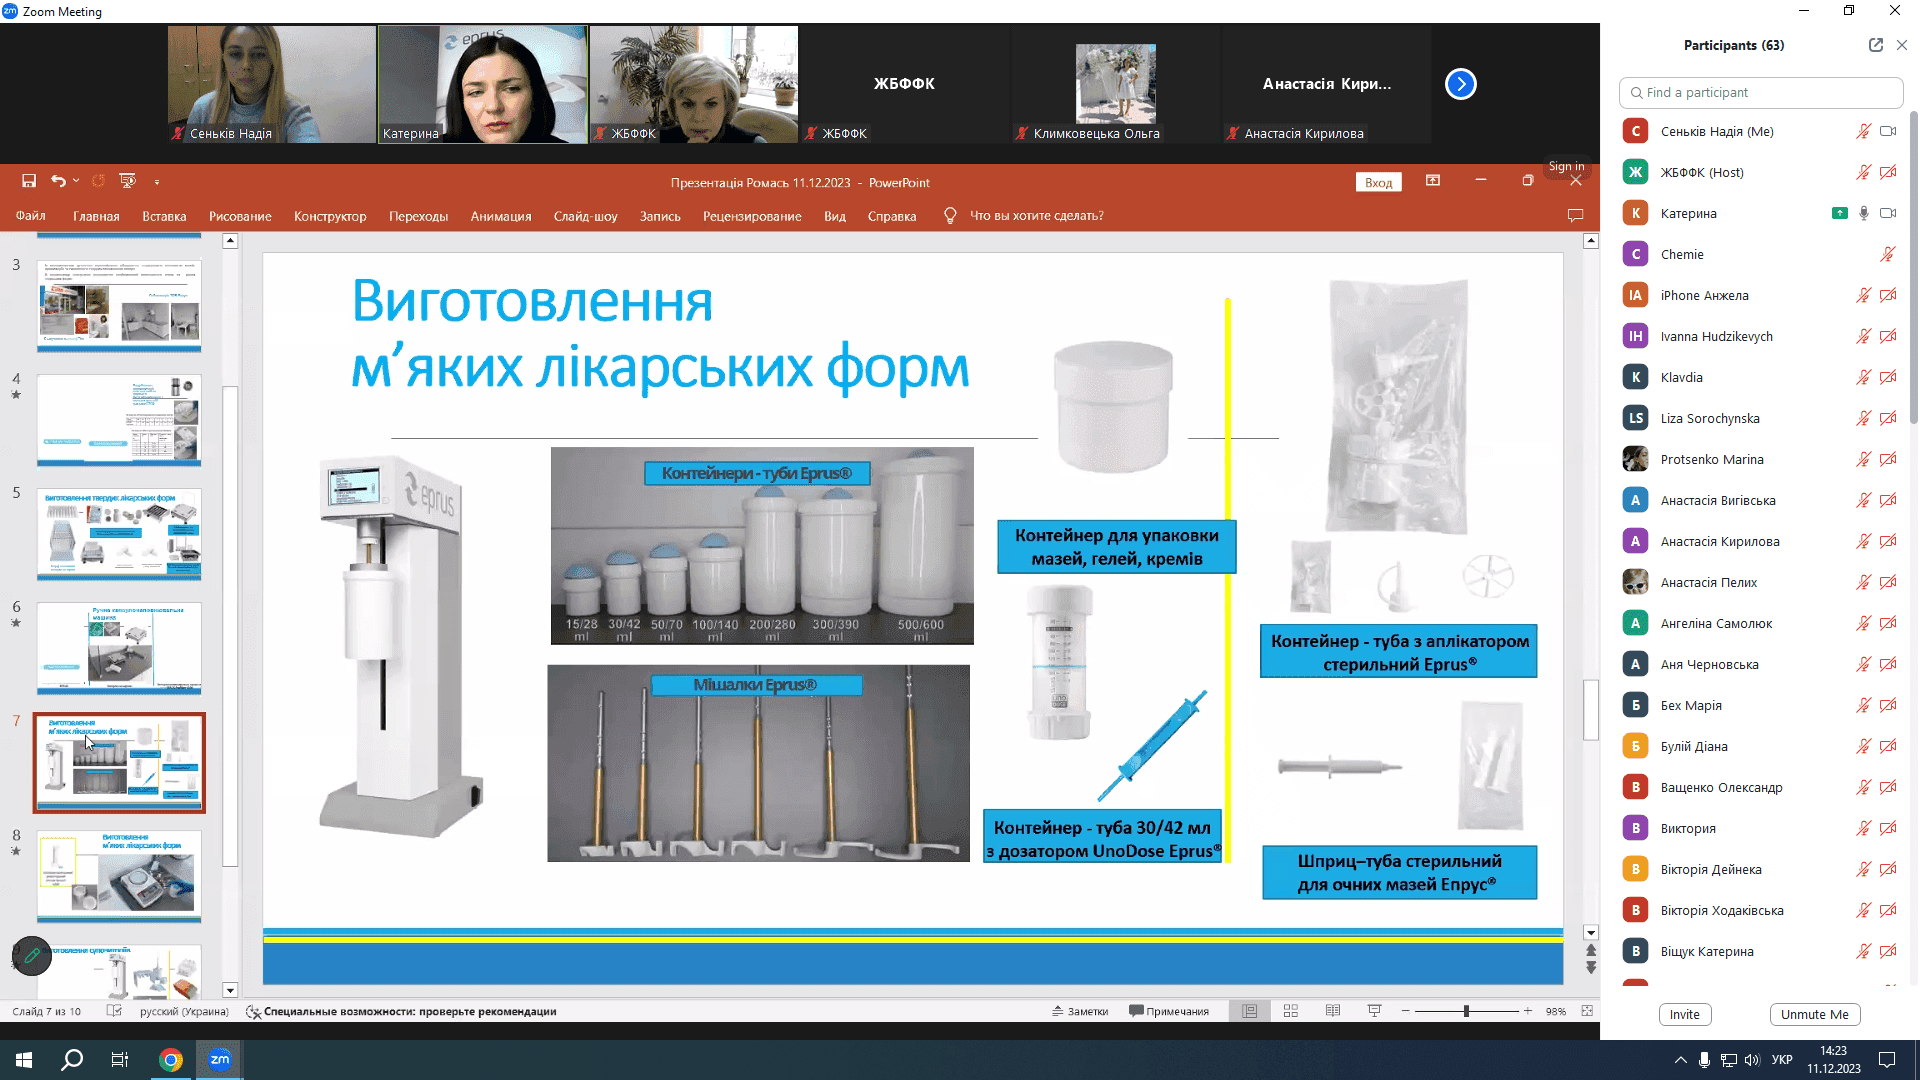The width and height of the screenshot is (1920, 1080).
Task: Open the Windows Start menu
Action: click(24, 1060)
